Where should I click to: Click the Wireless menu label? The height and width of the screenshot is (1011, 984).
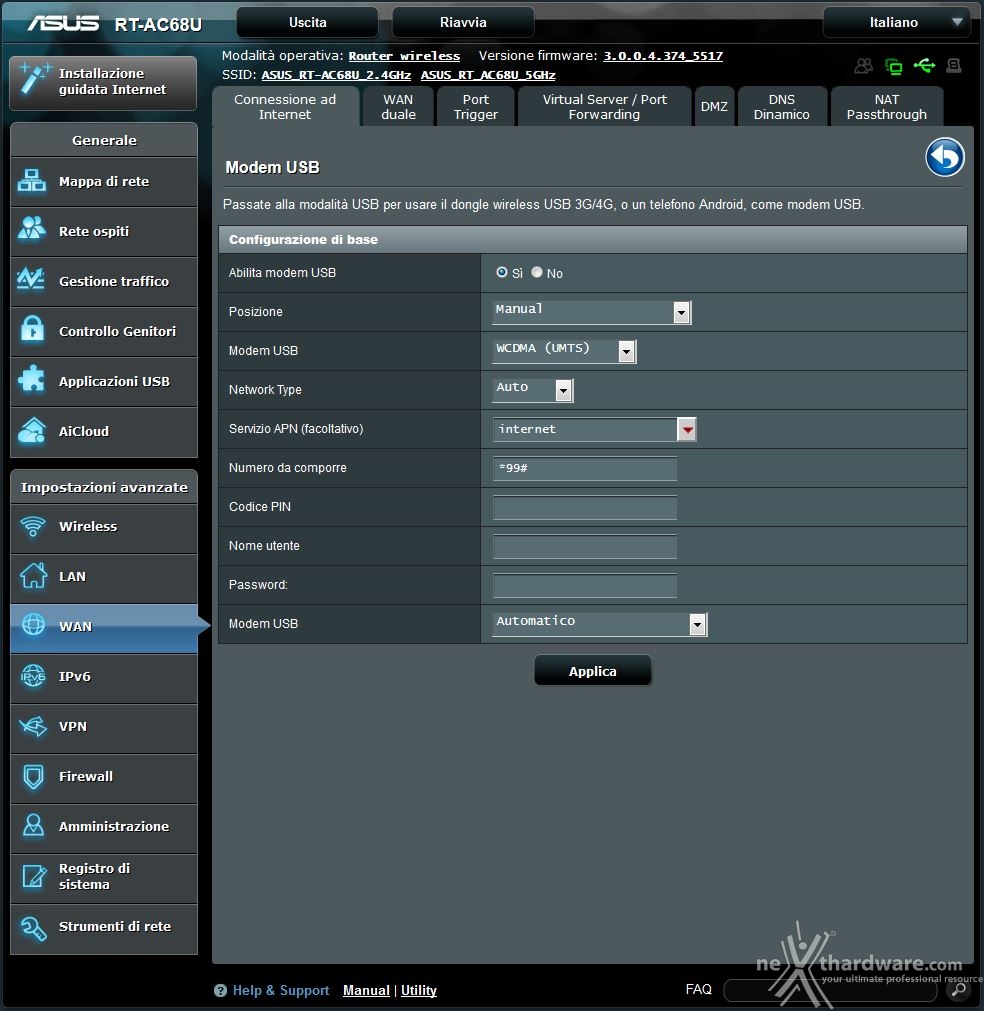pos(88,526)
